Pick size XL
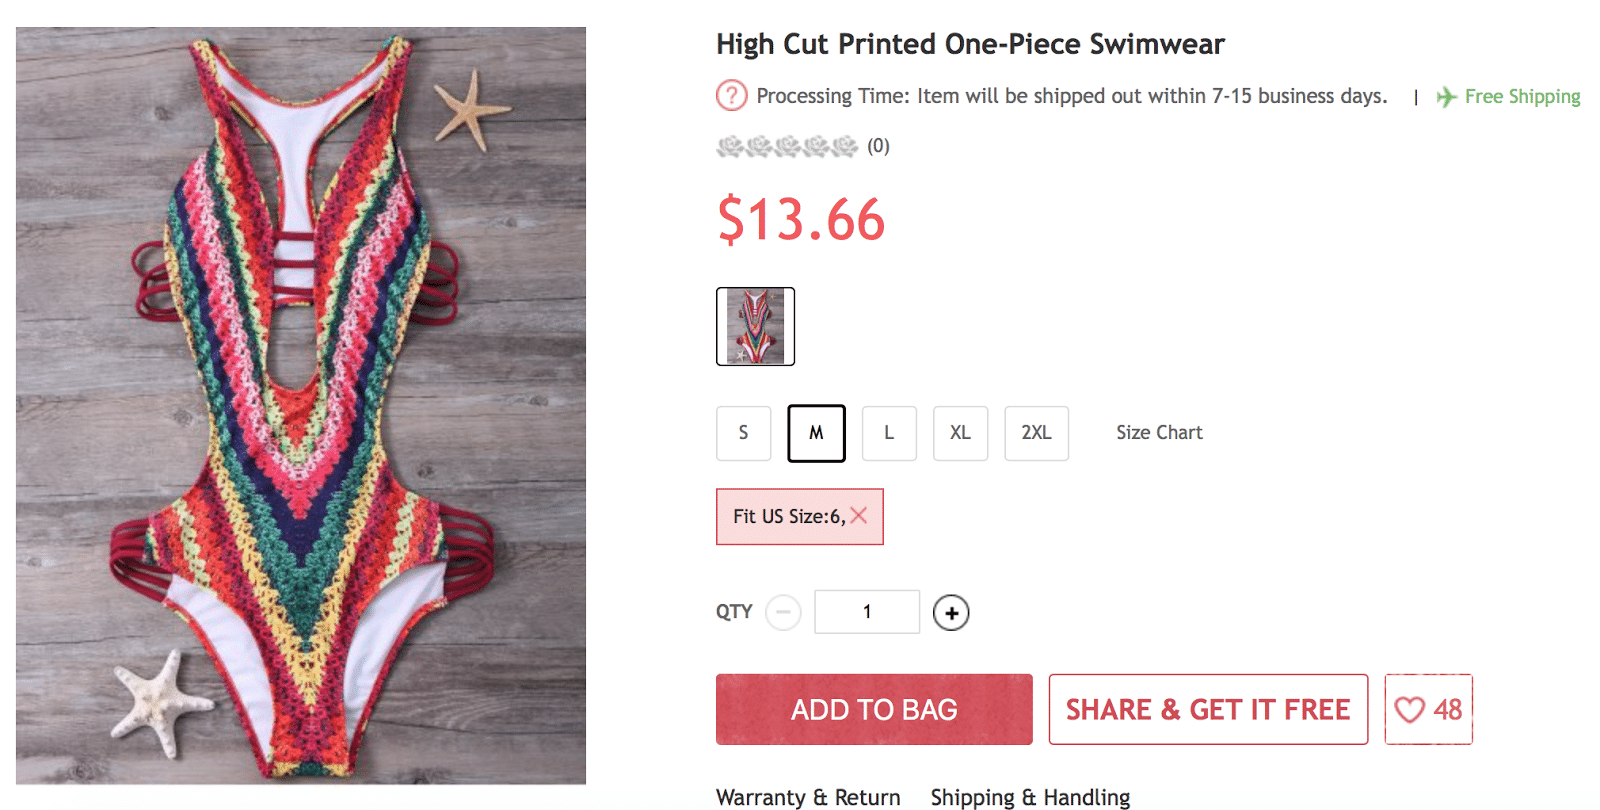This screenshot has width=1600, height=810. 960,433
